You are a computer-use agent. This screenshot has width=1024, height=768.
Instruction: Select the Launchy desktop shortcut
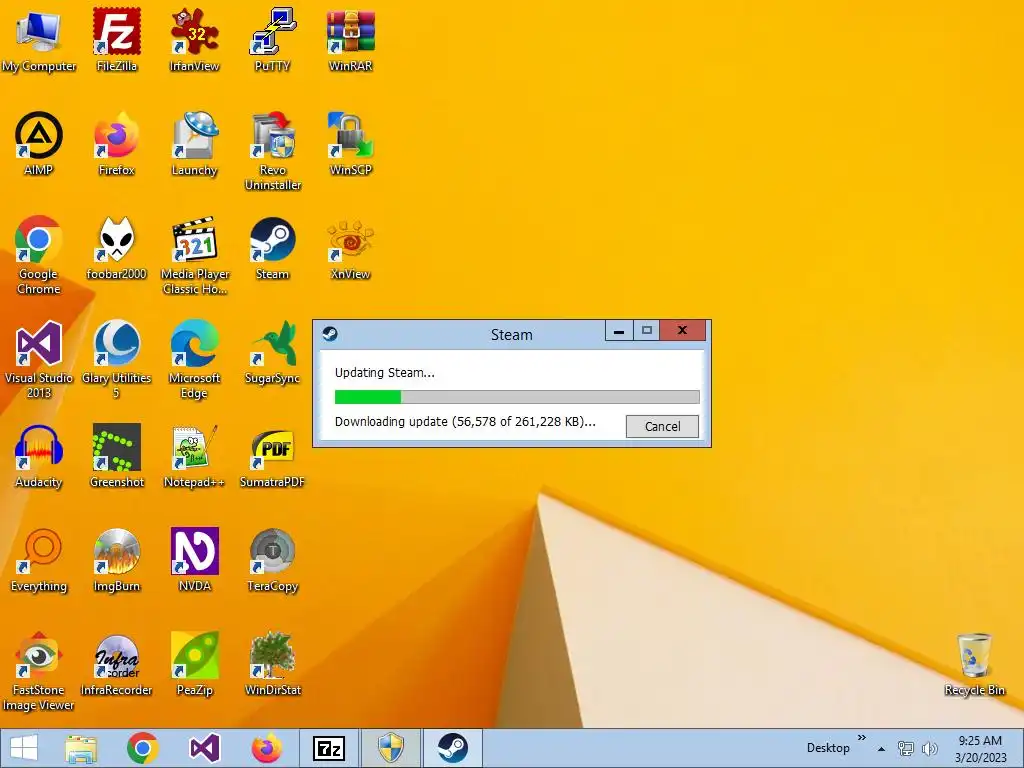(194, 144)
